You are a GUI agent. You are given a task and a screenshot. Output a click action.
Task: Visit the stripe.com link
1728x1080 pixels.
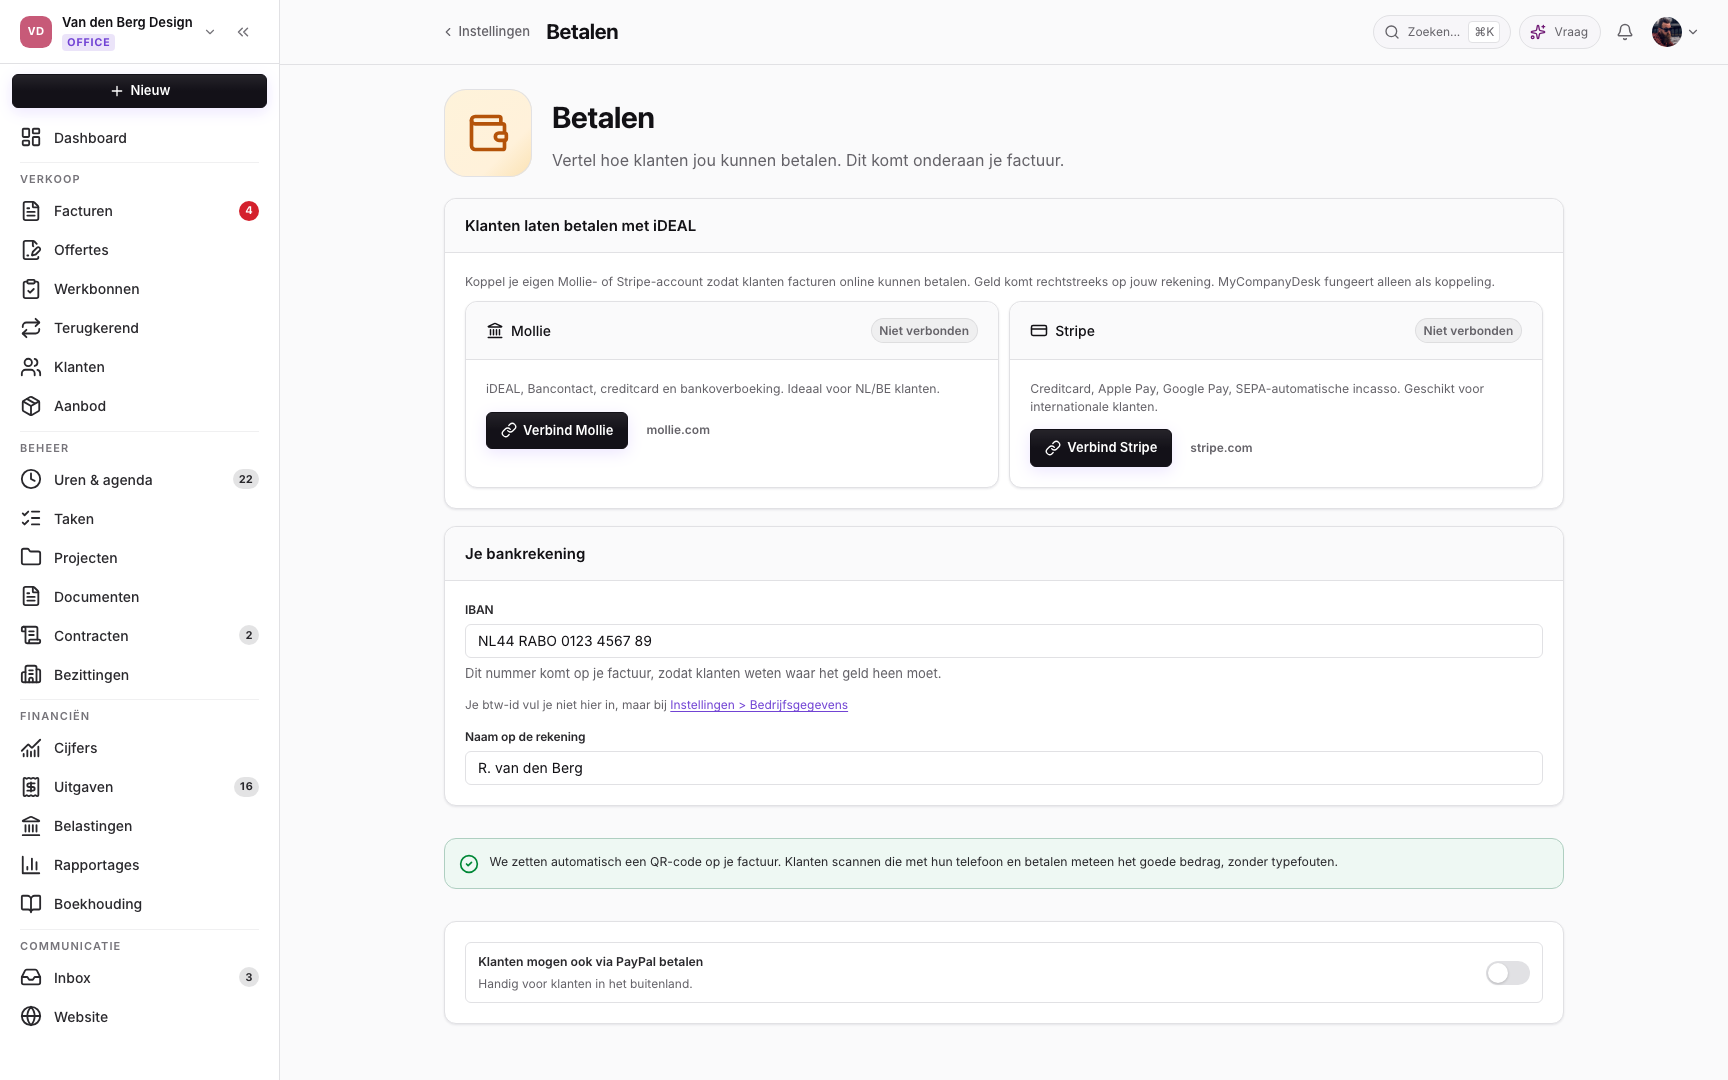coord(1221,448)
